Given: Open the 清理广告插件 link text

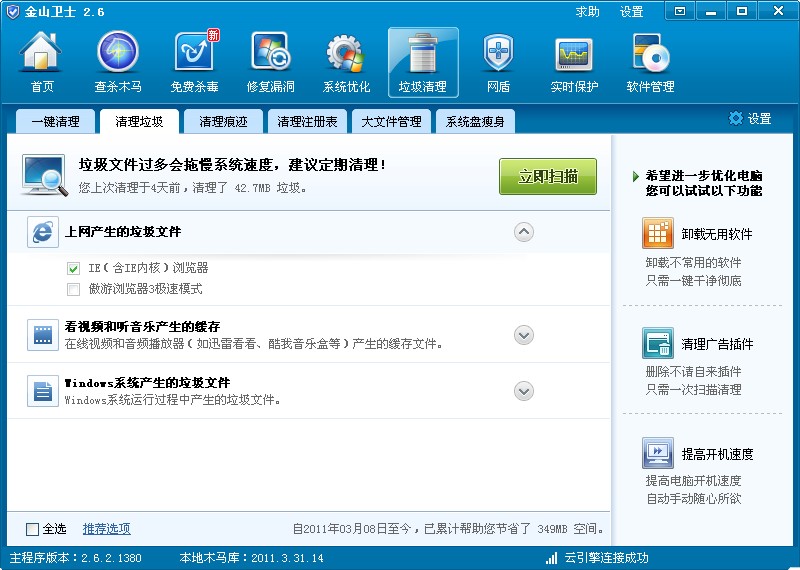Looking at the screenshot, I should point(717,344).
